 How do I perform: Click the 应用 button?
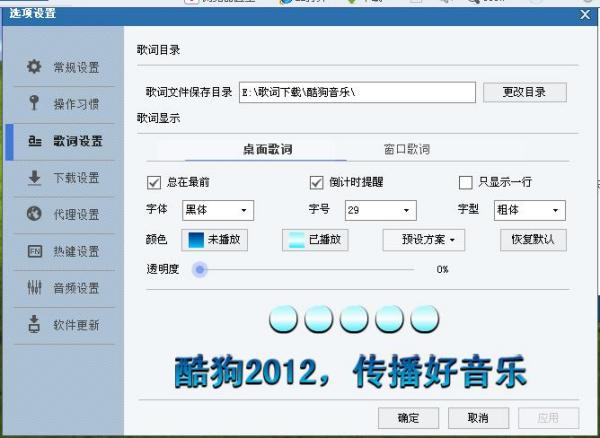click(x=548, y=418)
